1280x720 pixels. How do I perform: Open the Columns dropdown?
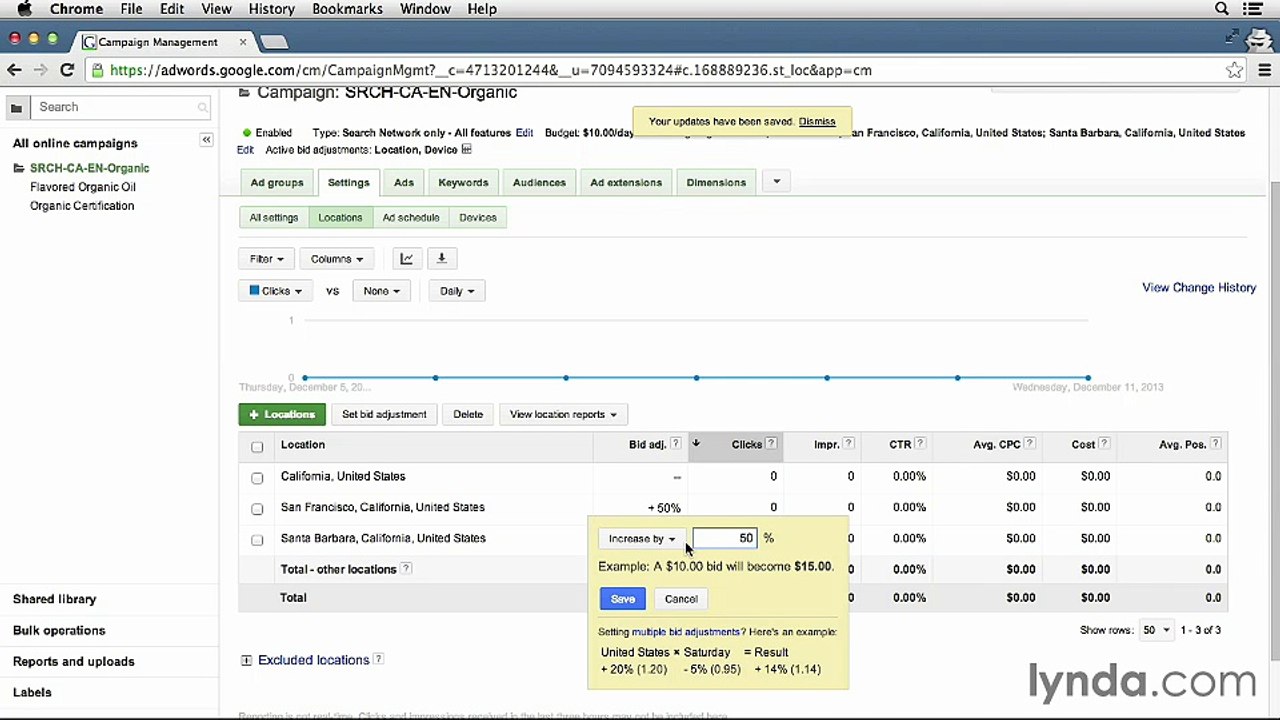[x=337, y=259]
